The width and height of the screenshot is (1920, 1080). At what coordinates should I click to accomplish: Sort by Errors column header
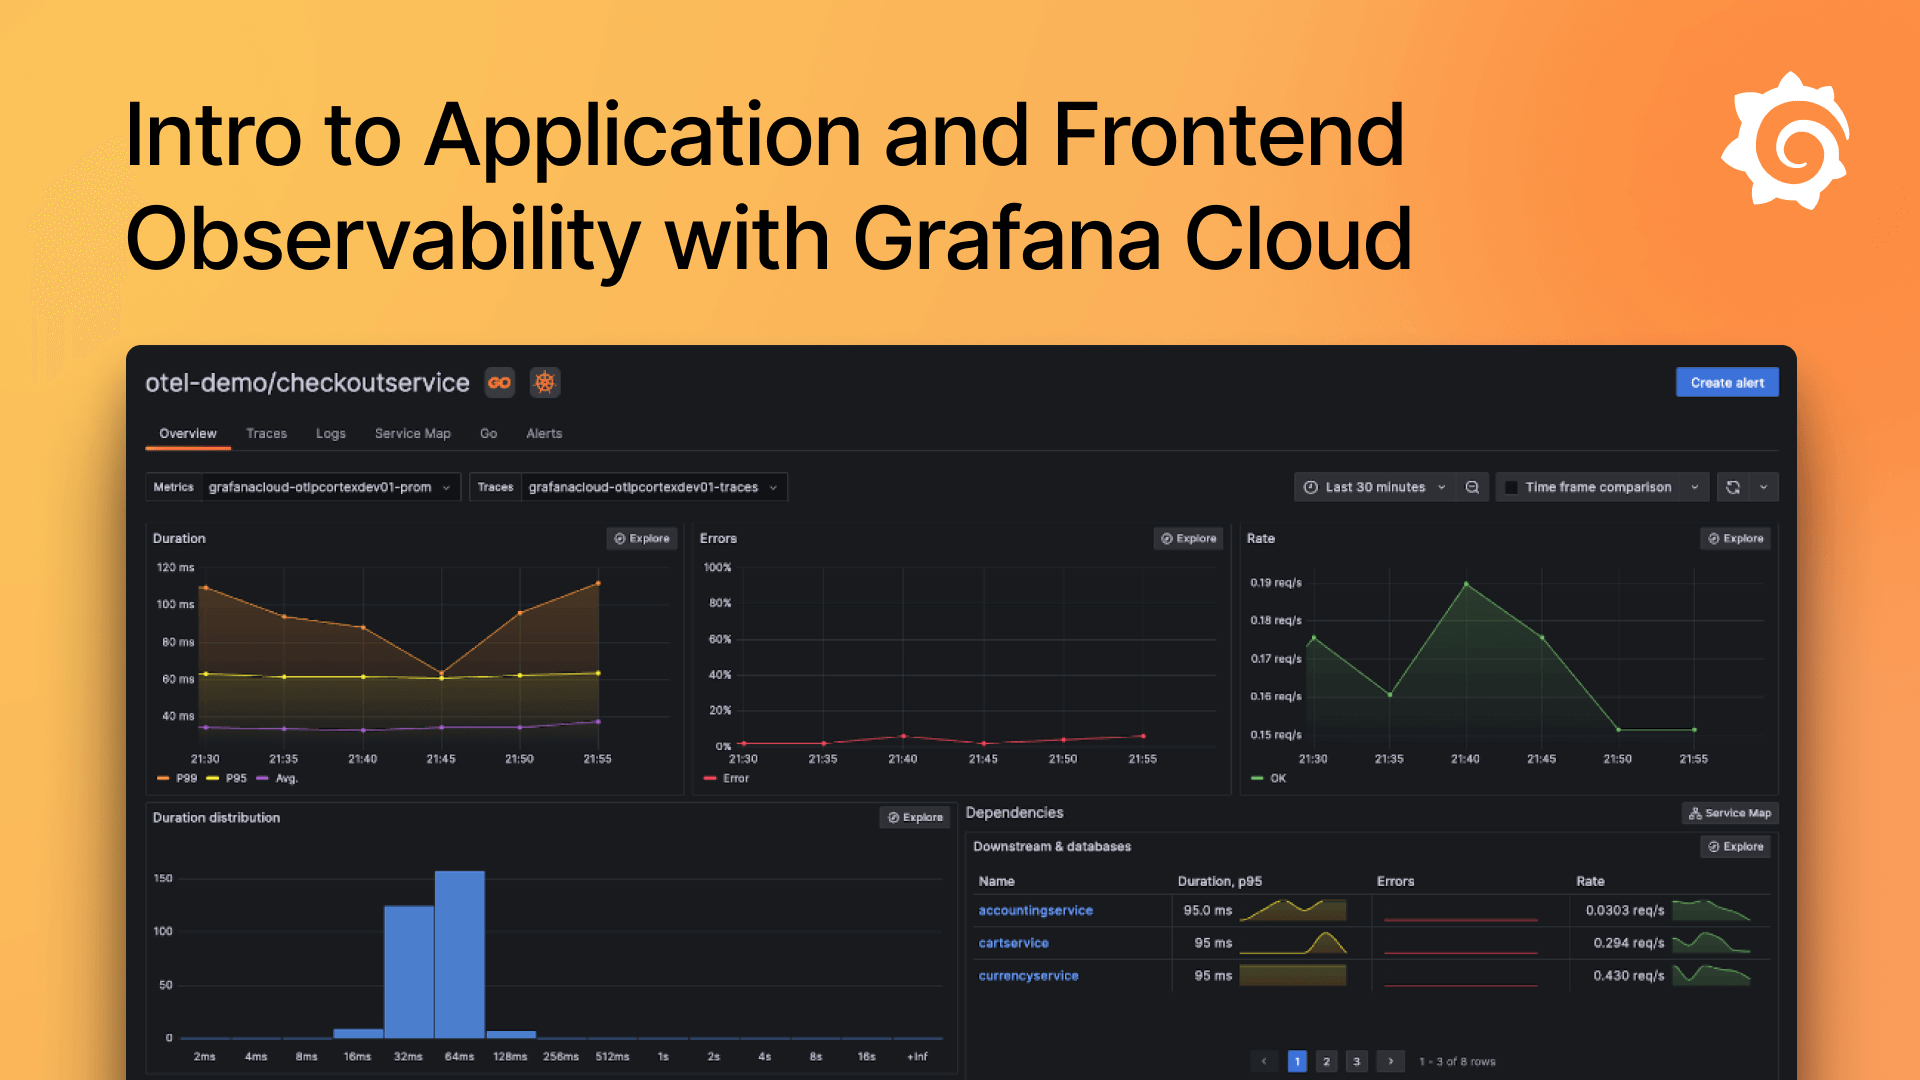tap(1395, 882)
